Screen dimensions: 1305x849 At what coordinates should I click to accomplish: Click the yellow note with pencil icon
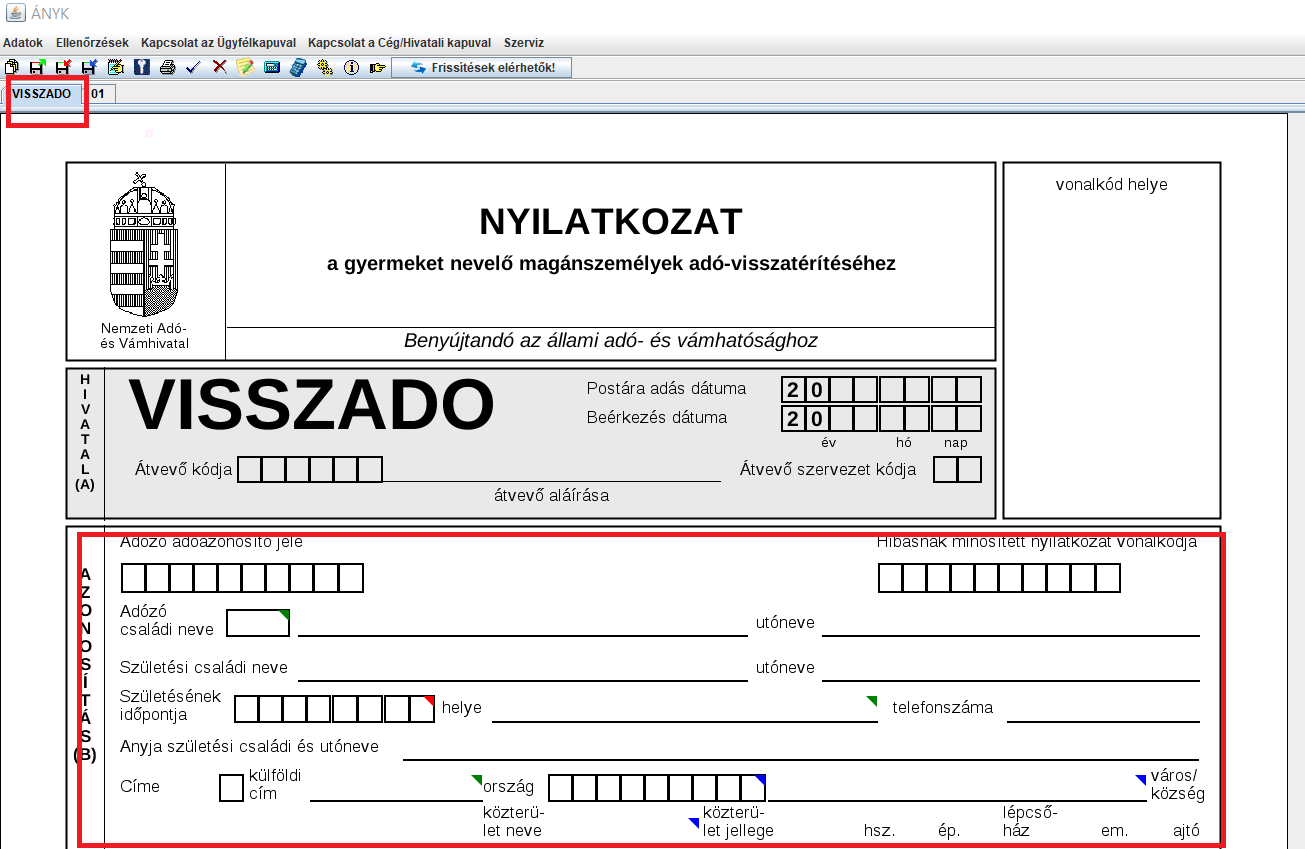pyautogui.click(x=245, y=68)
